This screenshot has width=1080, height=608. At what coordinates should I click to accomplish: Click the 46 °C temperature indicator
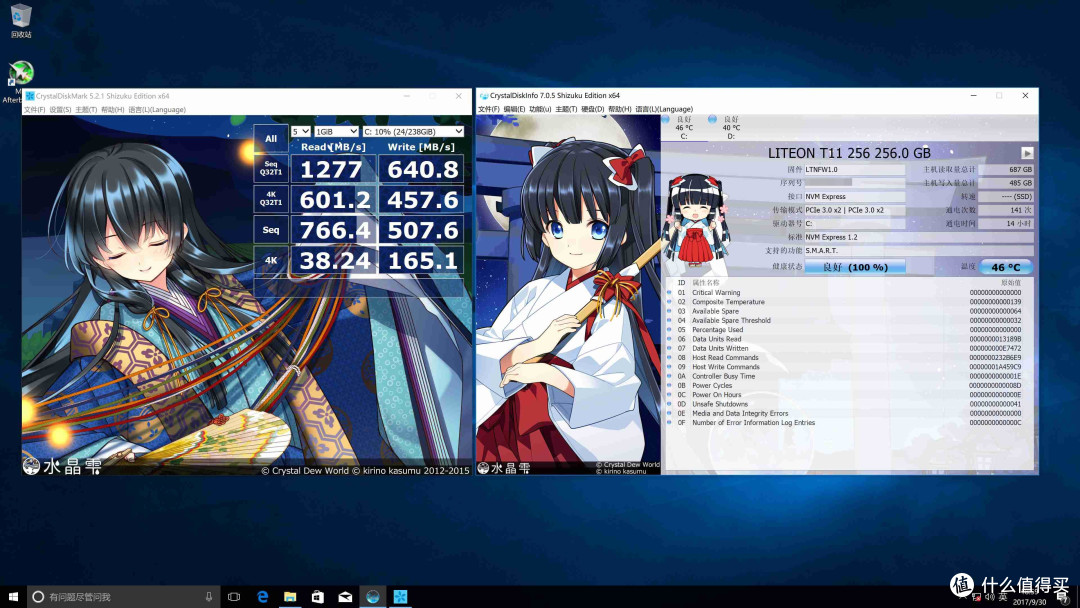tap(1006, 266)
